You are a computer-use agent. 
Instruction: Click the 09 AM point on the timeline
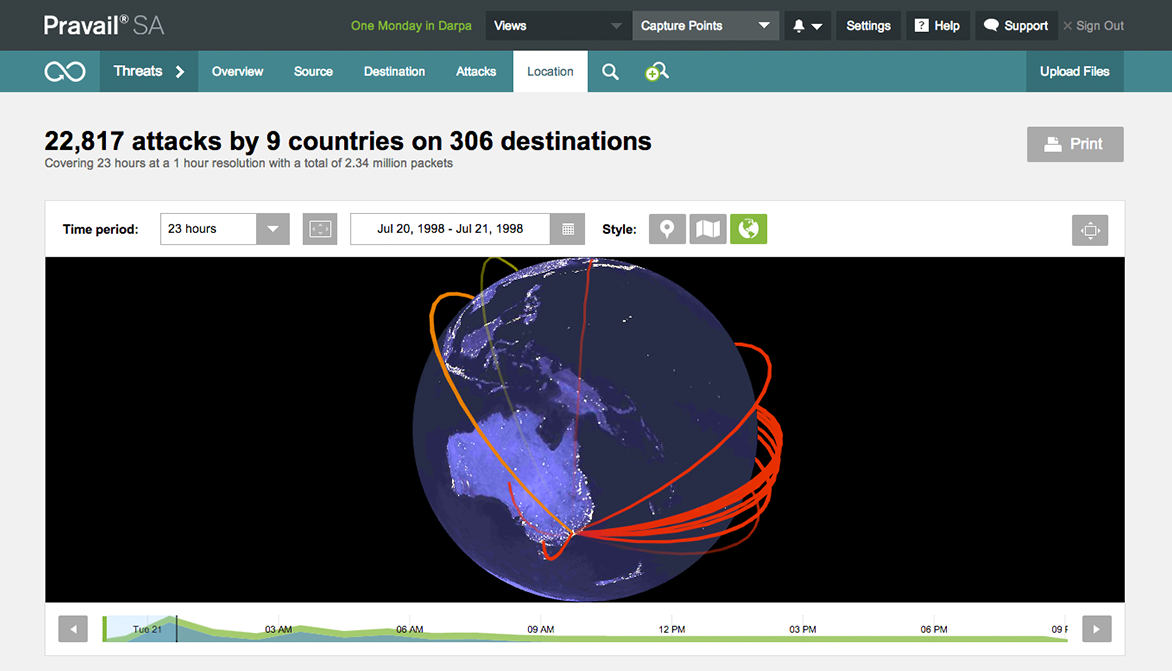pos(540,629)
